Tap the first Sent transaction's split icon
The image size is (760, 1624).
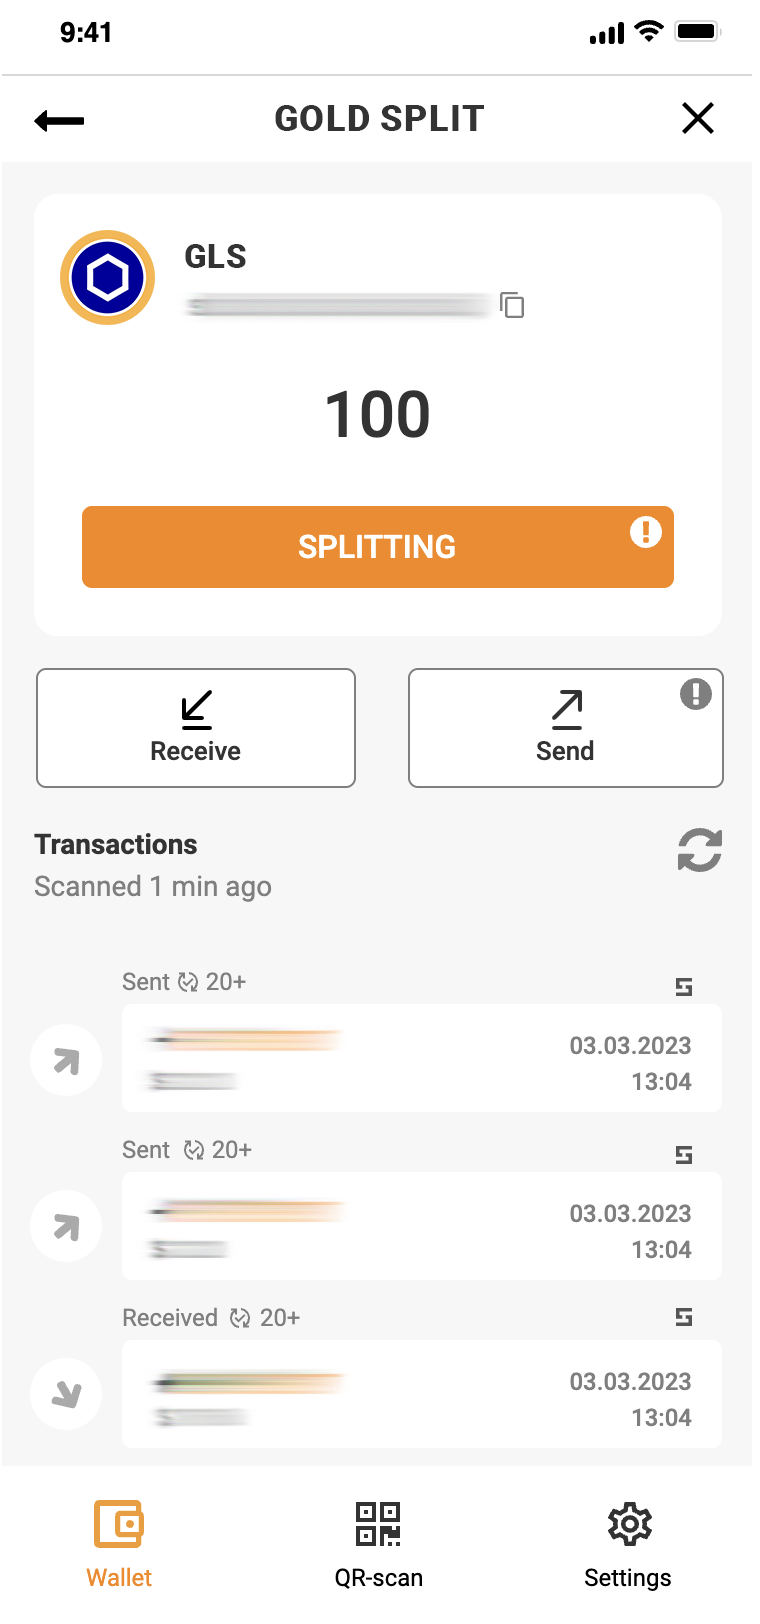pyautogui.click(x=684, y=987)
